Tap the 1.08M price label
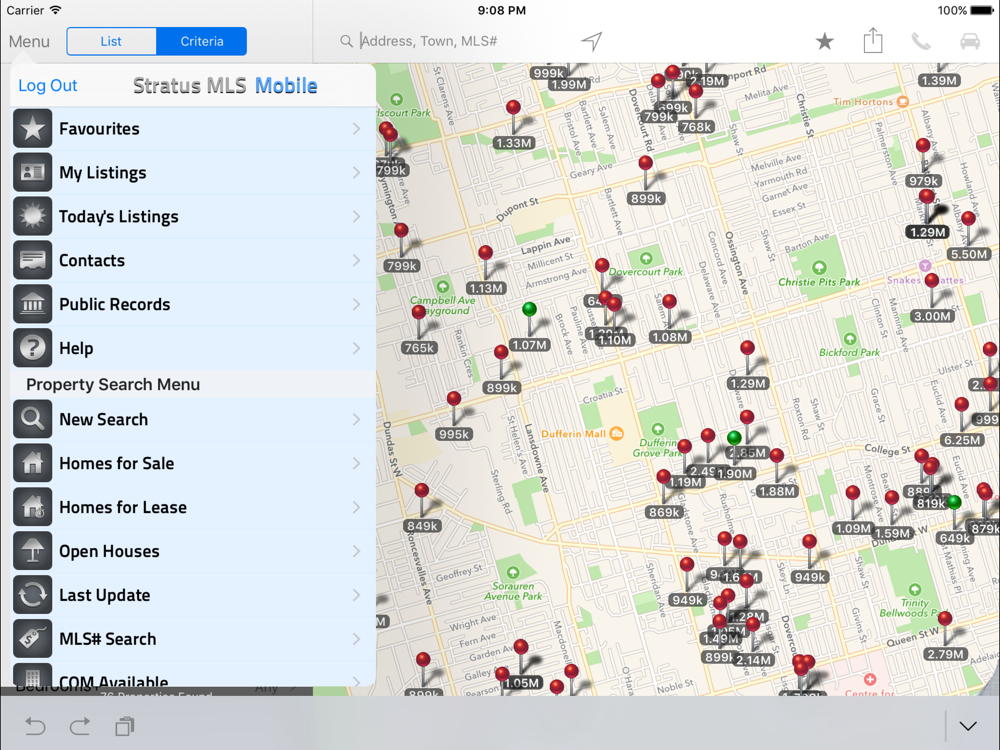The width and height of the screenshot is (1000, 750). point(670,337)
